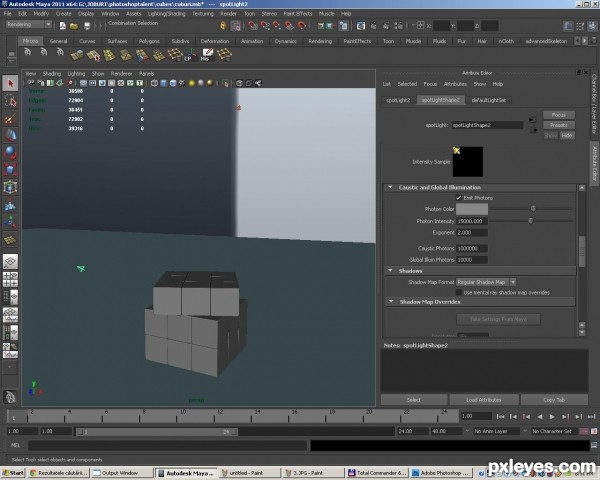Go to input connection icon beside spotLight name
600x480 pixels.
(533, 120)
